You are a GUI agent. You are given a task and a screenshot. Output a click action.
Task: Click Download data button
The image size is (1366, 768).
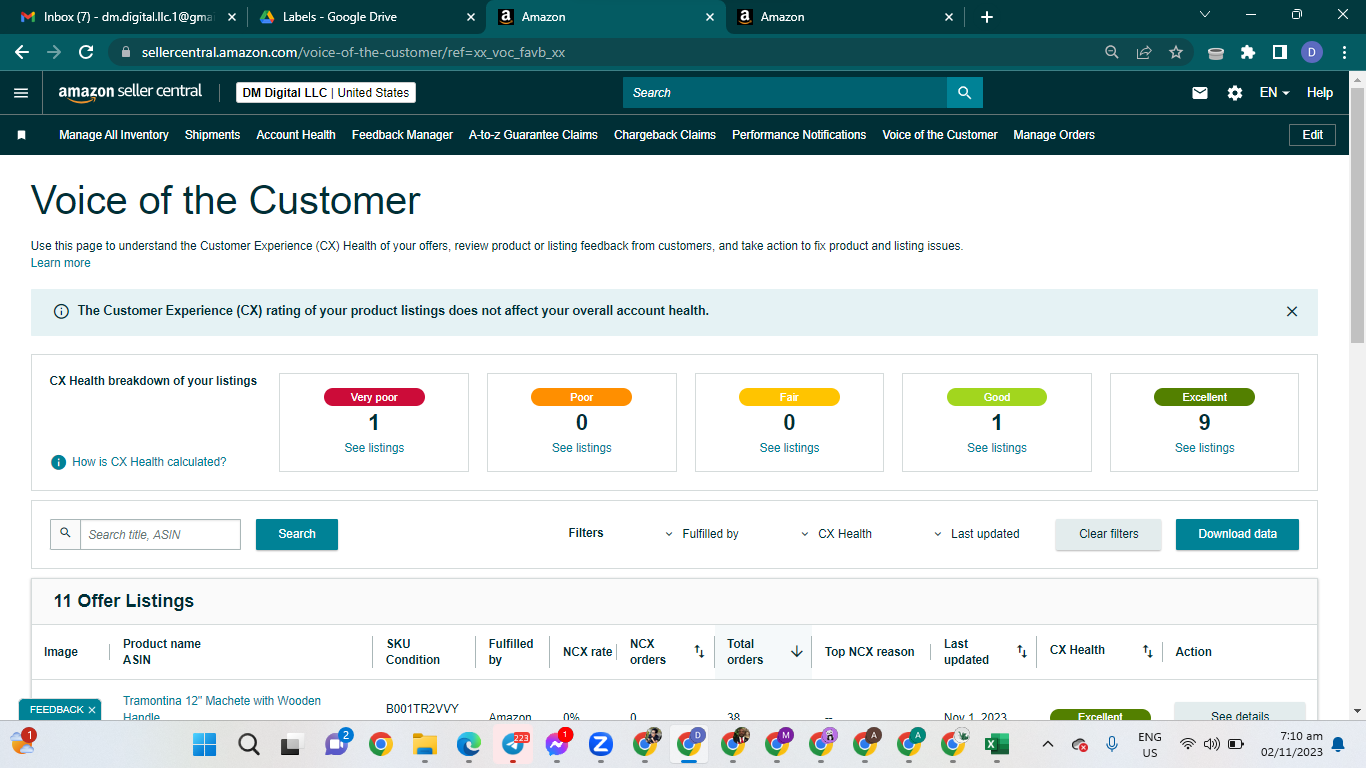pyautogui.click(x=1237, y=534)
